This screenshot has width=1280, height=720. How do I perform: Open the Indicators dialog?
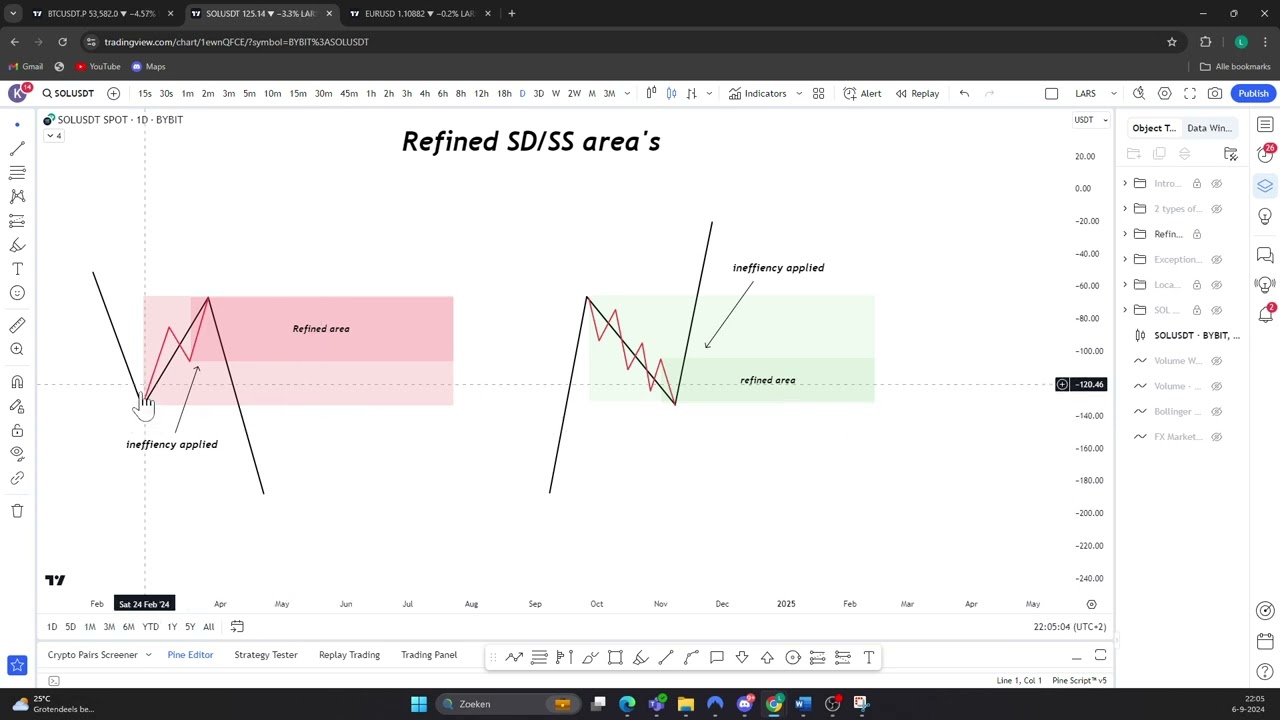click(x=757, y=93)
